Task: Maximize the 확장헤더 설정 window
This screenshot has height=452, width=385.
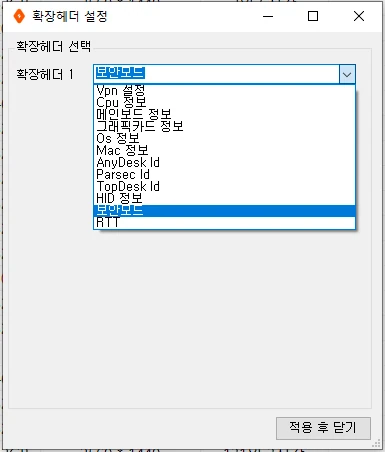Action: coord(313,16)
